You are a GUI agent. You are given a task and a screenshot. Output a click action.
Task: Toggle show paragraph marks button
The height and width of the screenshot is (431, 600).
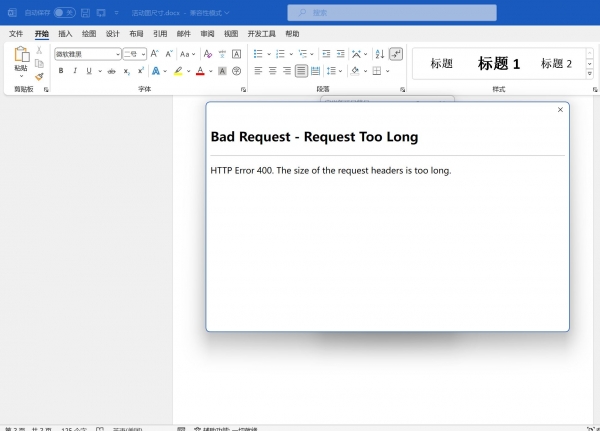(395, 54)
